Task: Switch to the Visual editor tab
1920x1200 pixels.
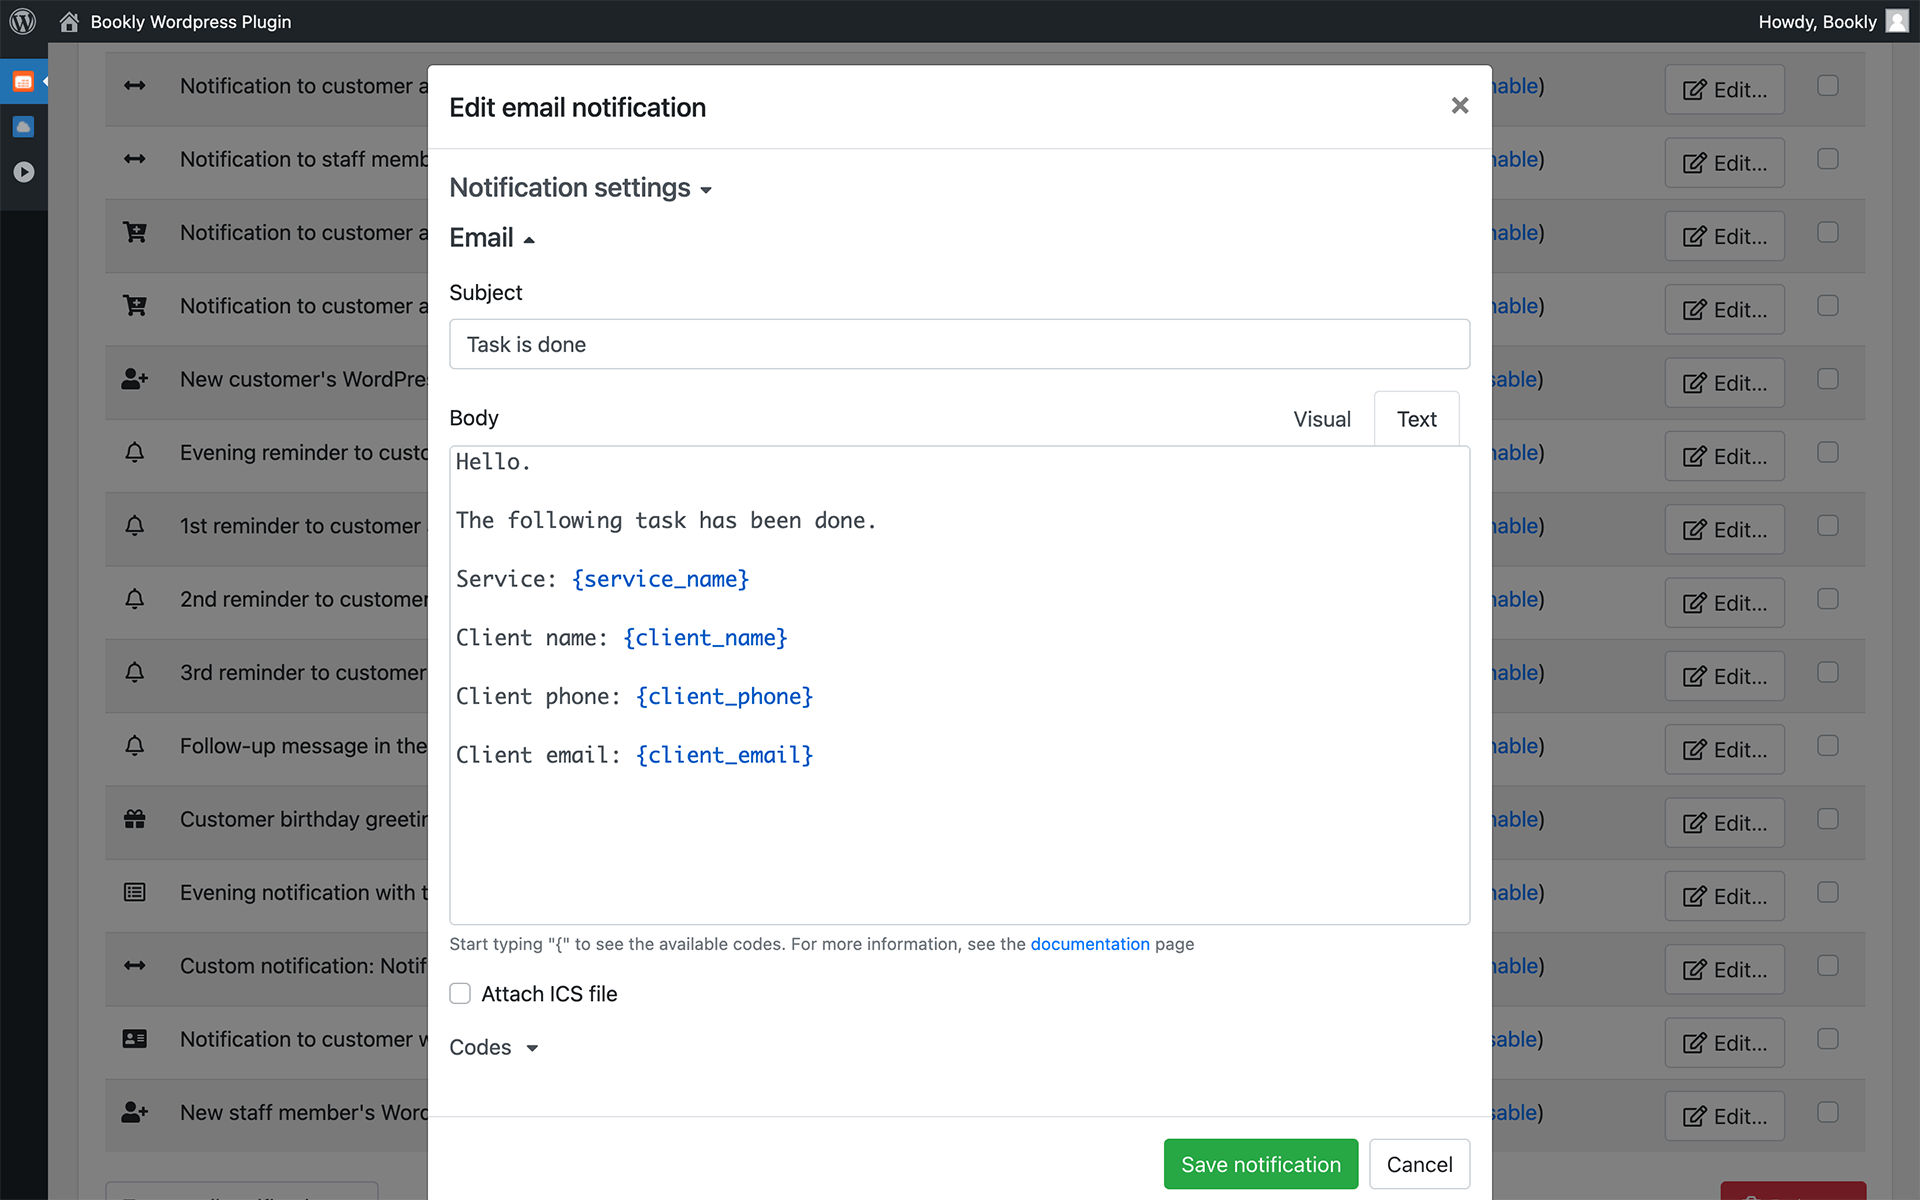Action: click(x=1321, y=419)
